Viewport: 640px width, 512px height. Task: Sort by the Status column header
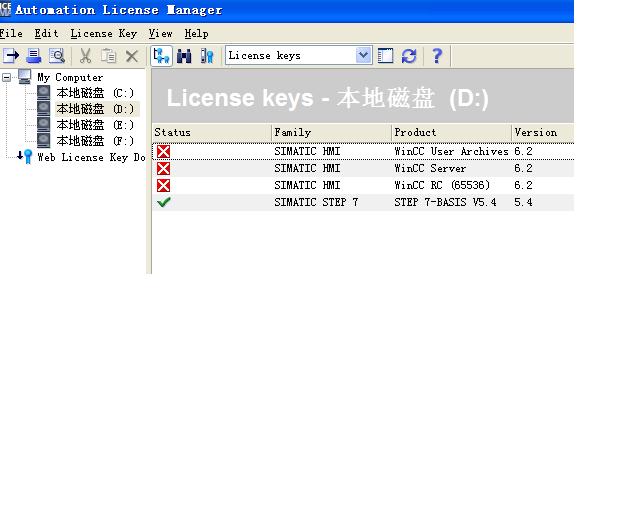(211, 132)
